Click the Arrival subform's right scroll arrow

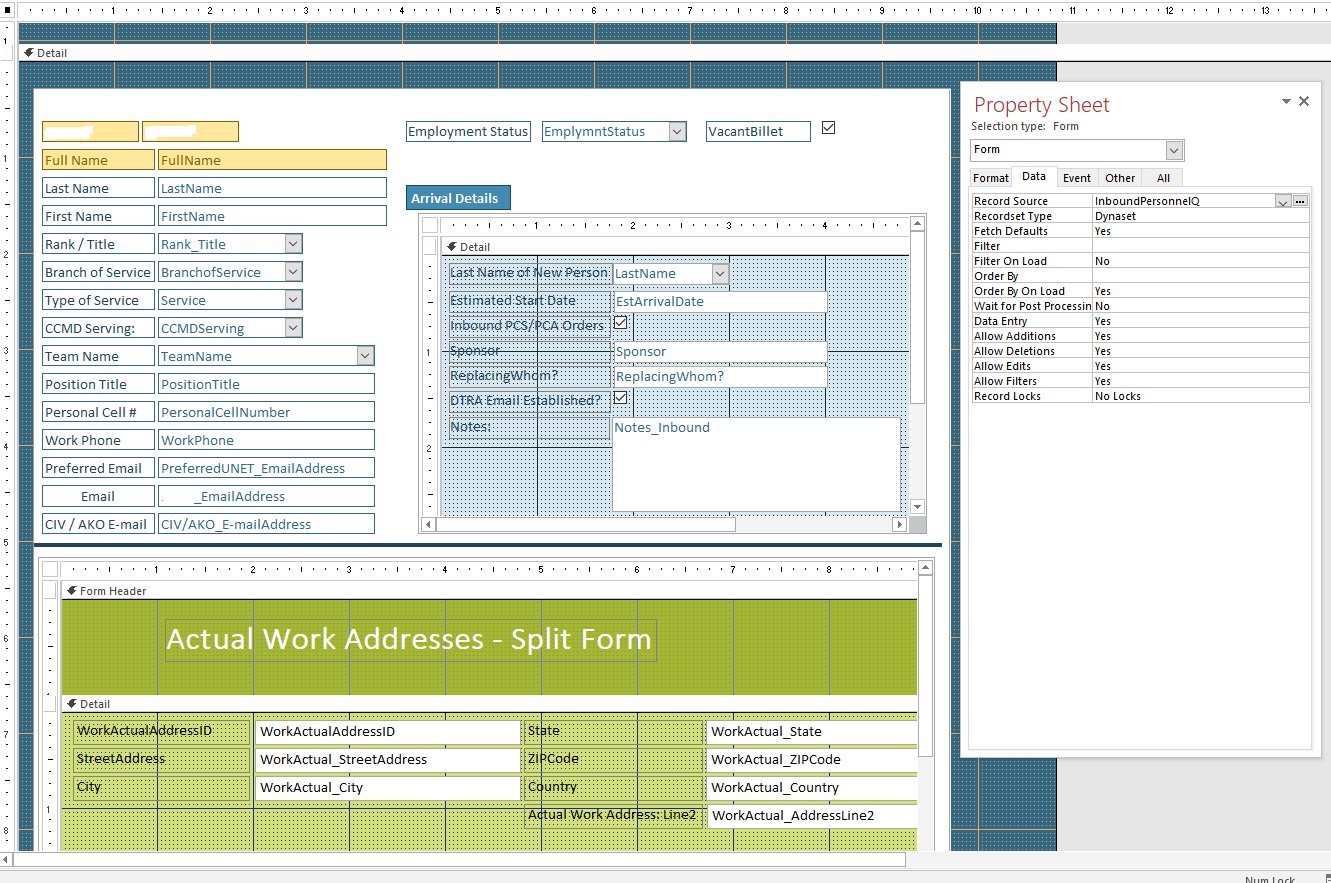pyautogui.click(x=899, y=524)
